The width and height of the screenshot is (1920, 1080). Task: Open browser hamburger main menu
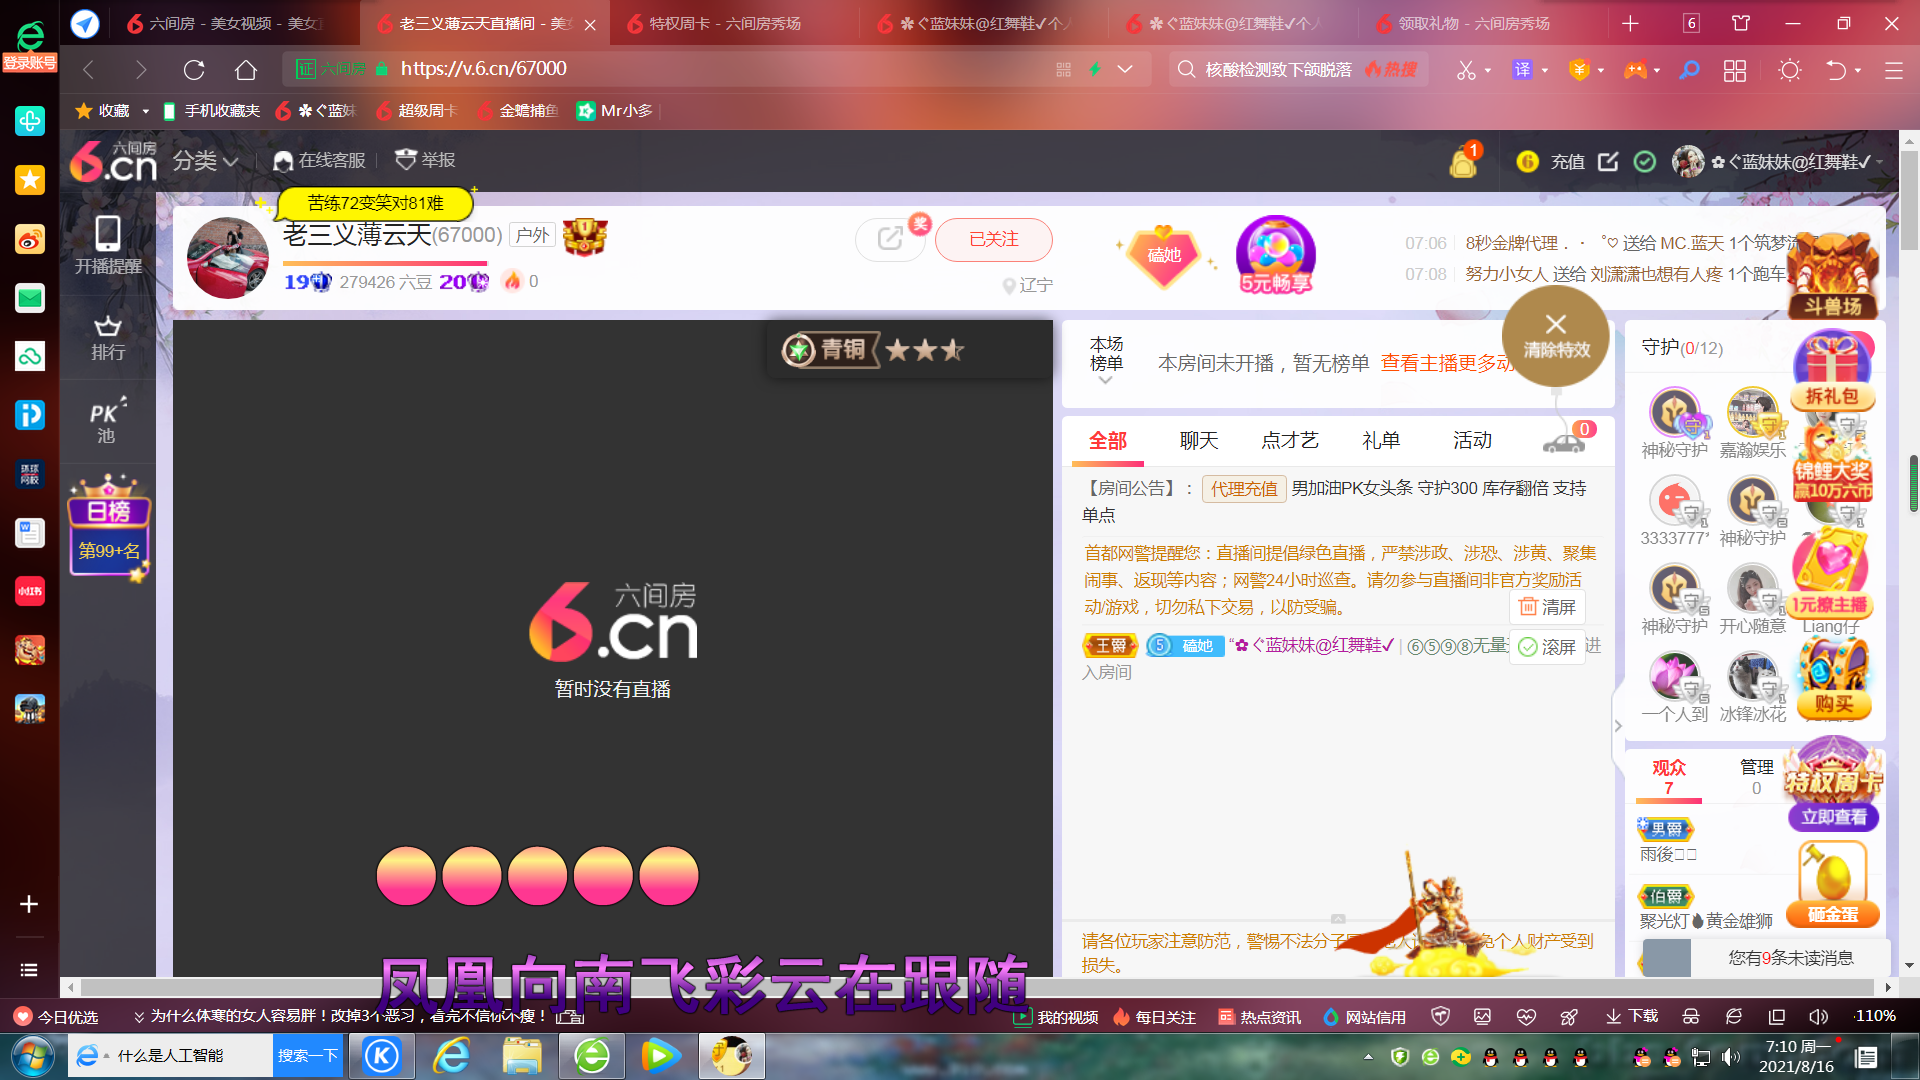1893,70
